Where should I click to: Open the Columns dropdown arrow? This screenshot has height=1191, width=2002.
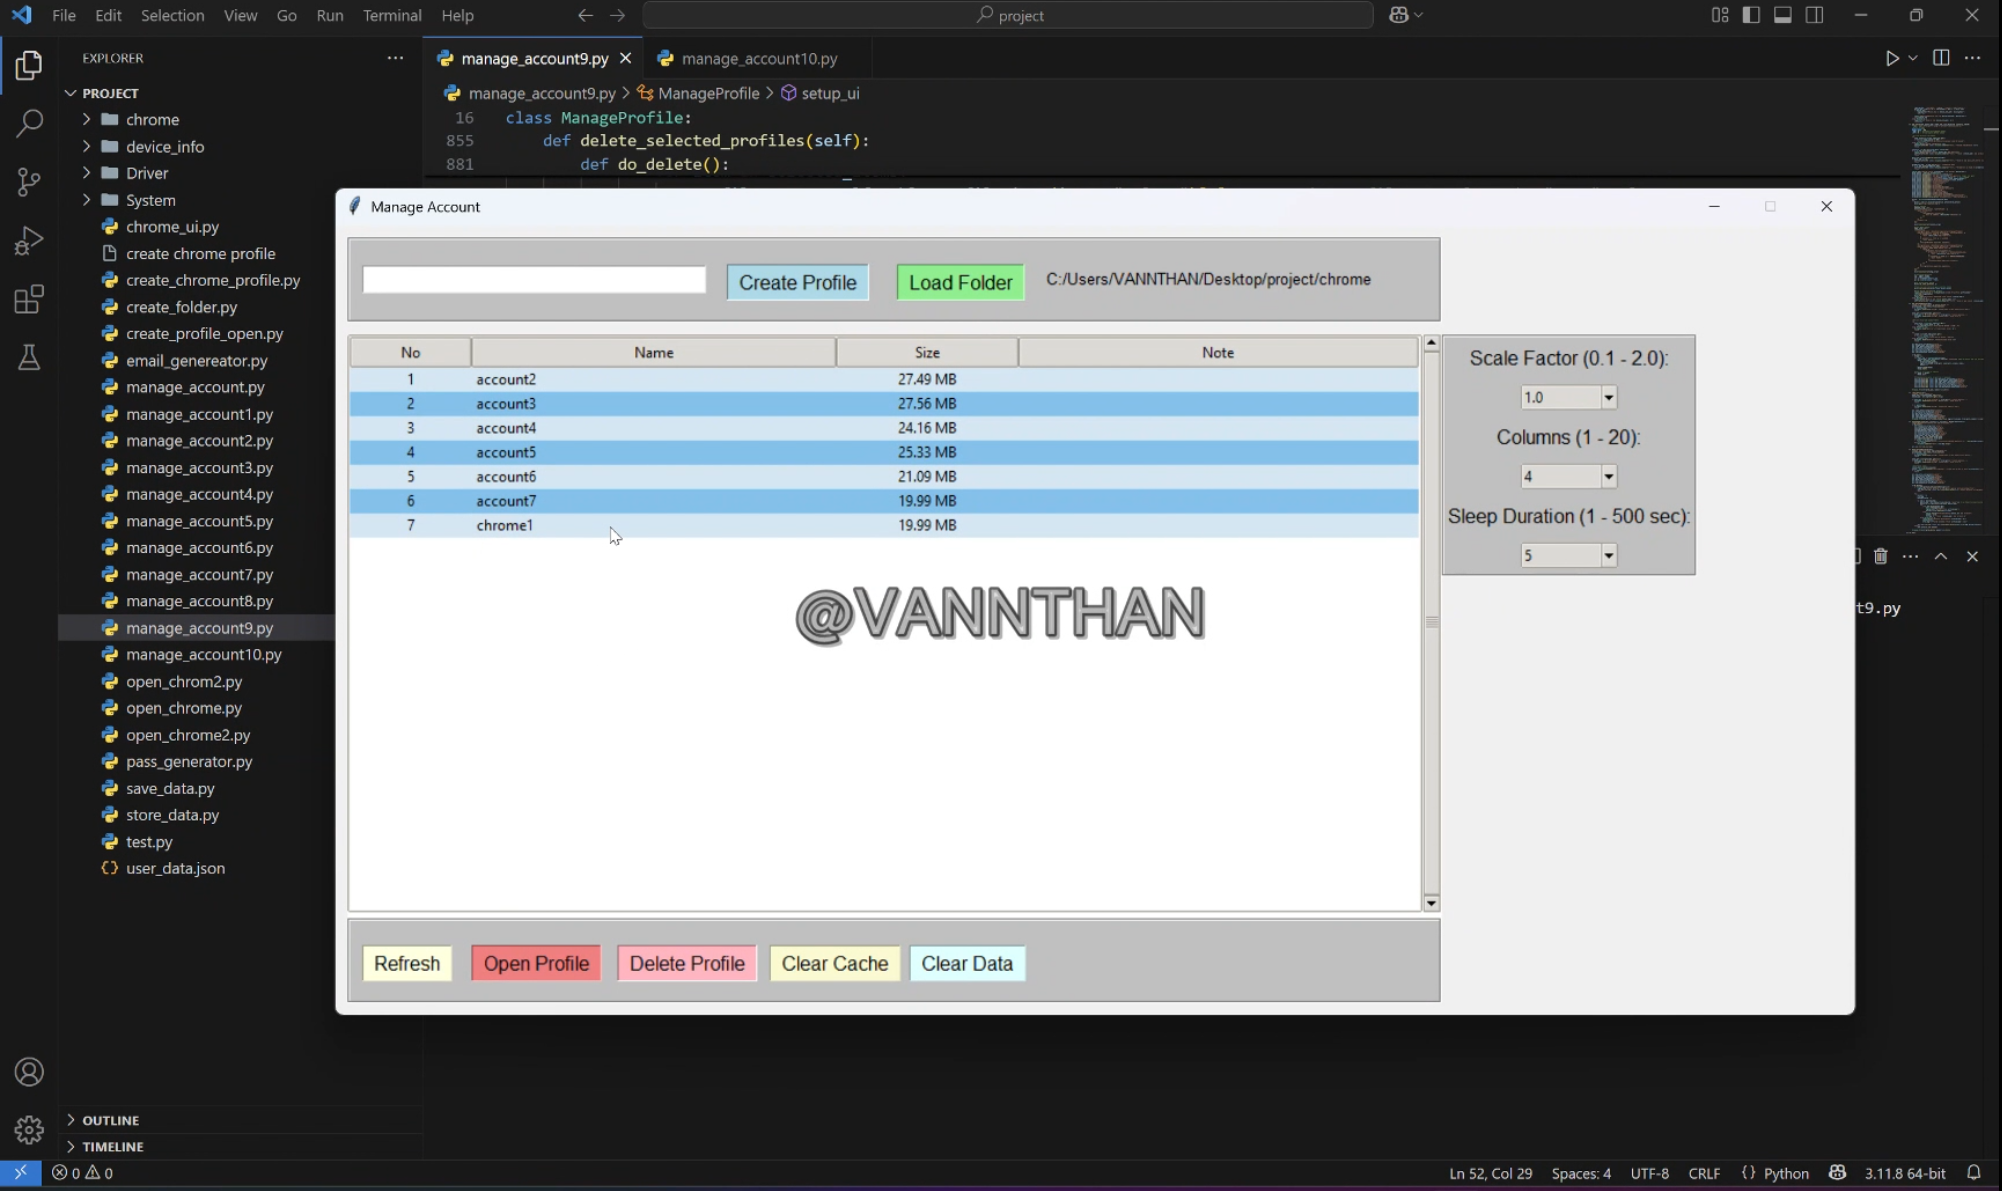click(1608, 477)
